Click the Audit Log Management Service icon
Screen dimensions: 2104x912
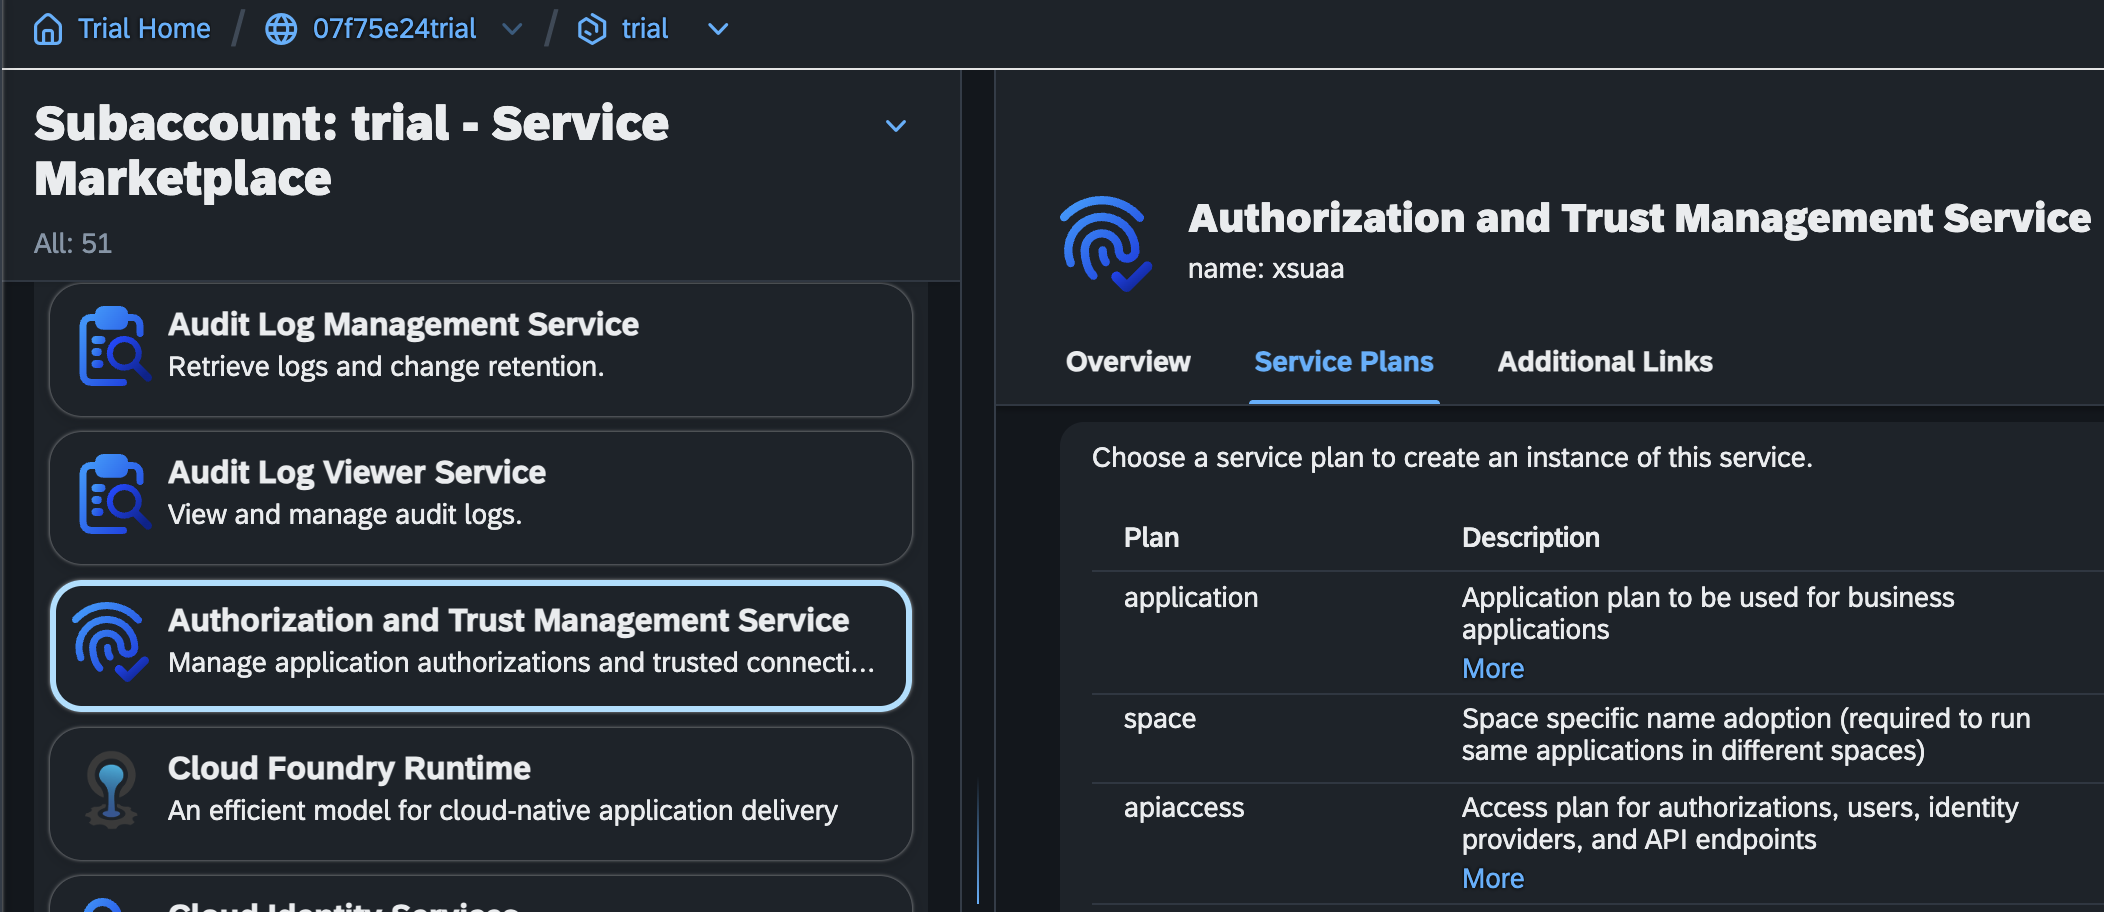(114, 346)
